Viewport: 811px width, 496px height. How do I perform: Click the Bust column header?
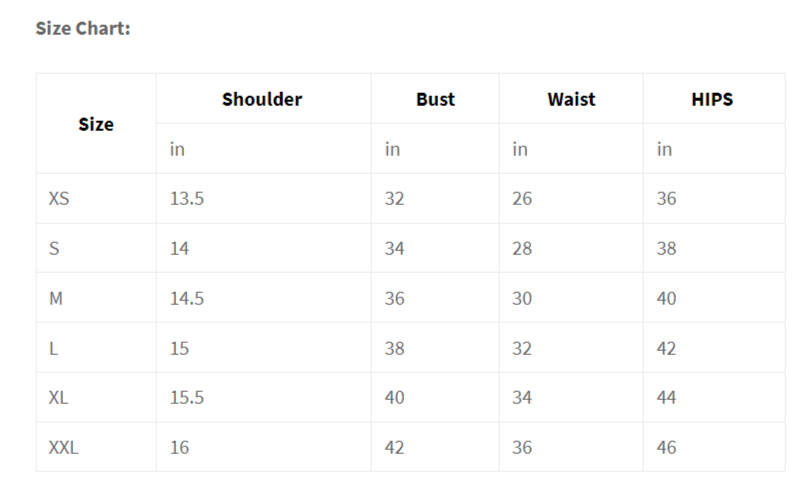point(435,99)
